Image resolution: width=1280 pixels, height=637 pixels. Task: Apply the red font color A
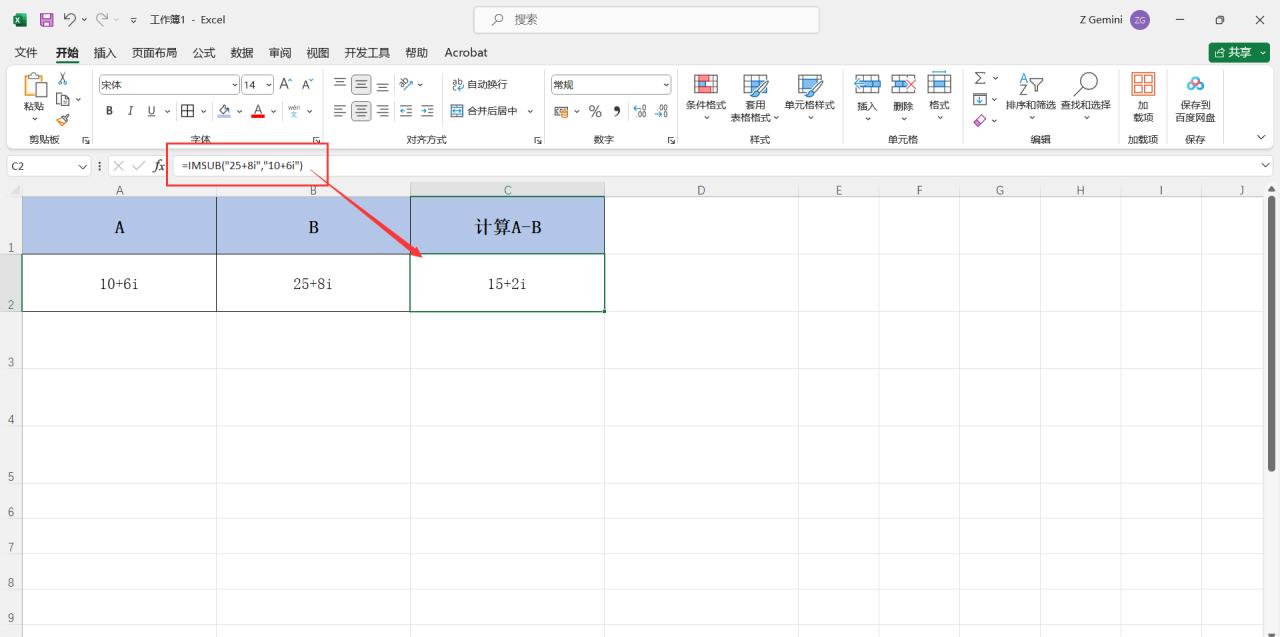coord(258,111)
